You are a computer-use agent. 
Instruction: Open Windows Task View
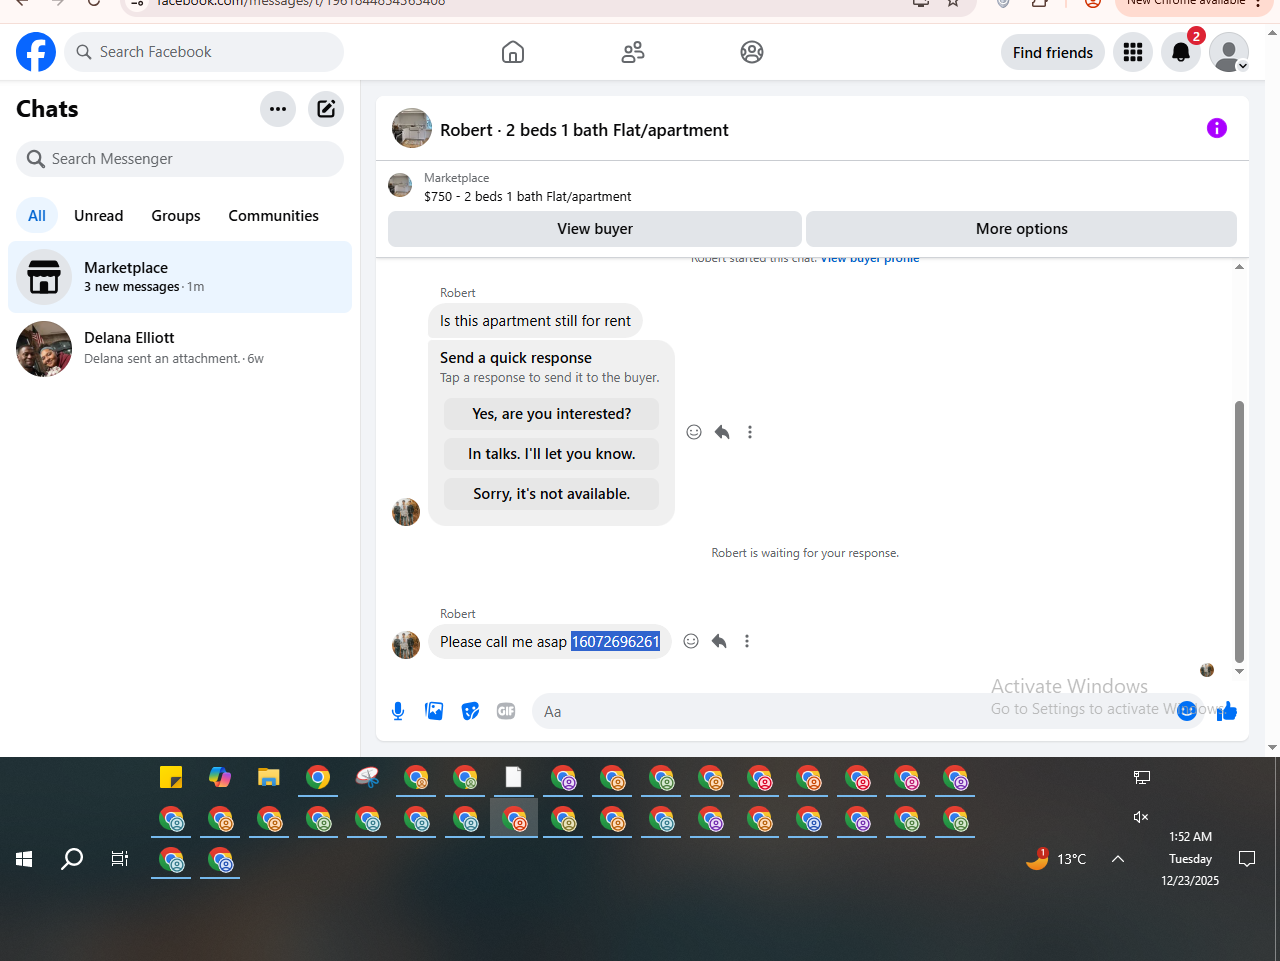pos(120,859)
